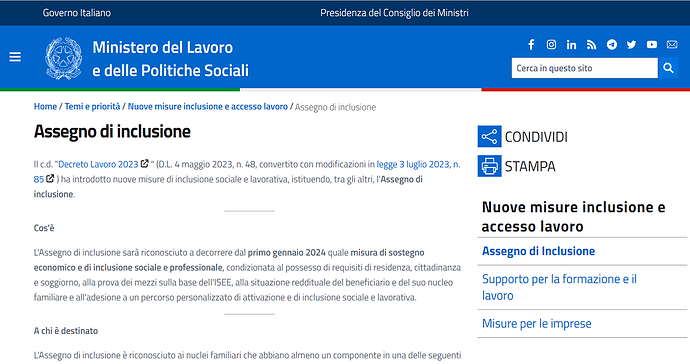
Task: Open the RSS feed icon
Action: point(591,44)
